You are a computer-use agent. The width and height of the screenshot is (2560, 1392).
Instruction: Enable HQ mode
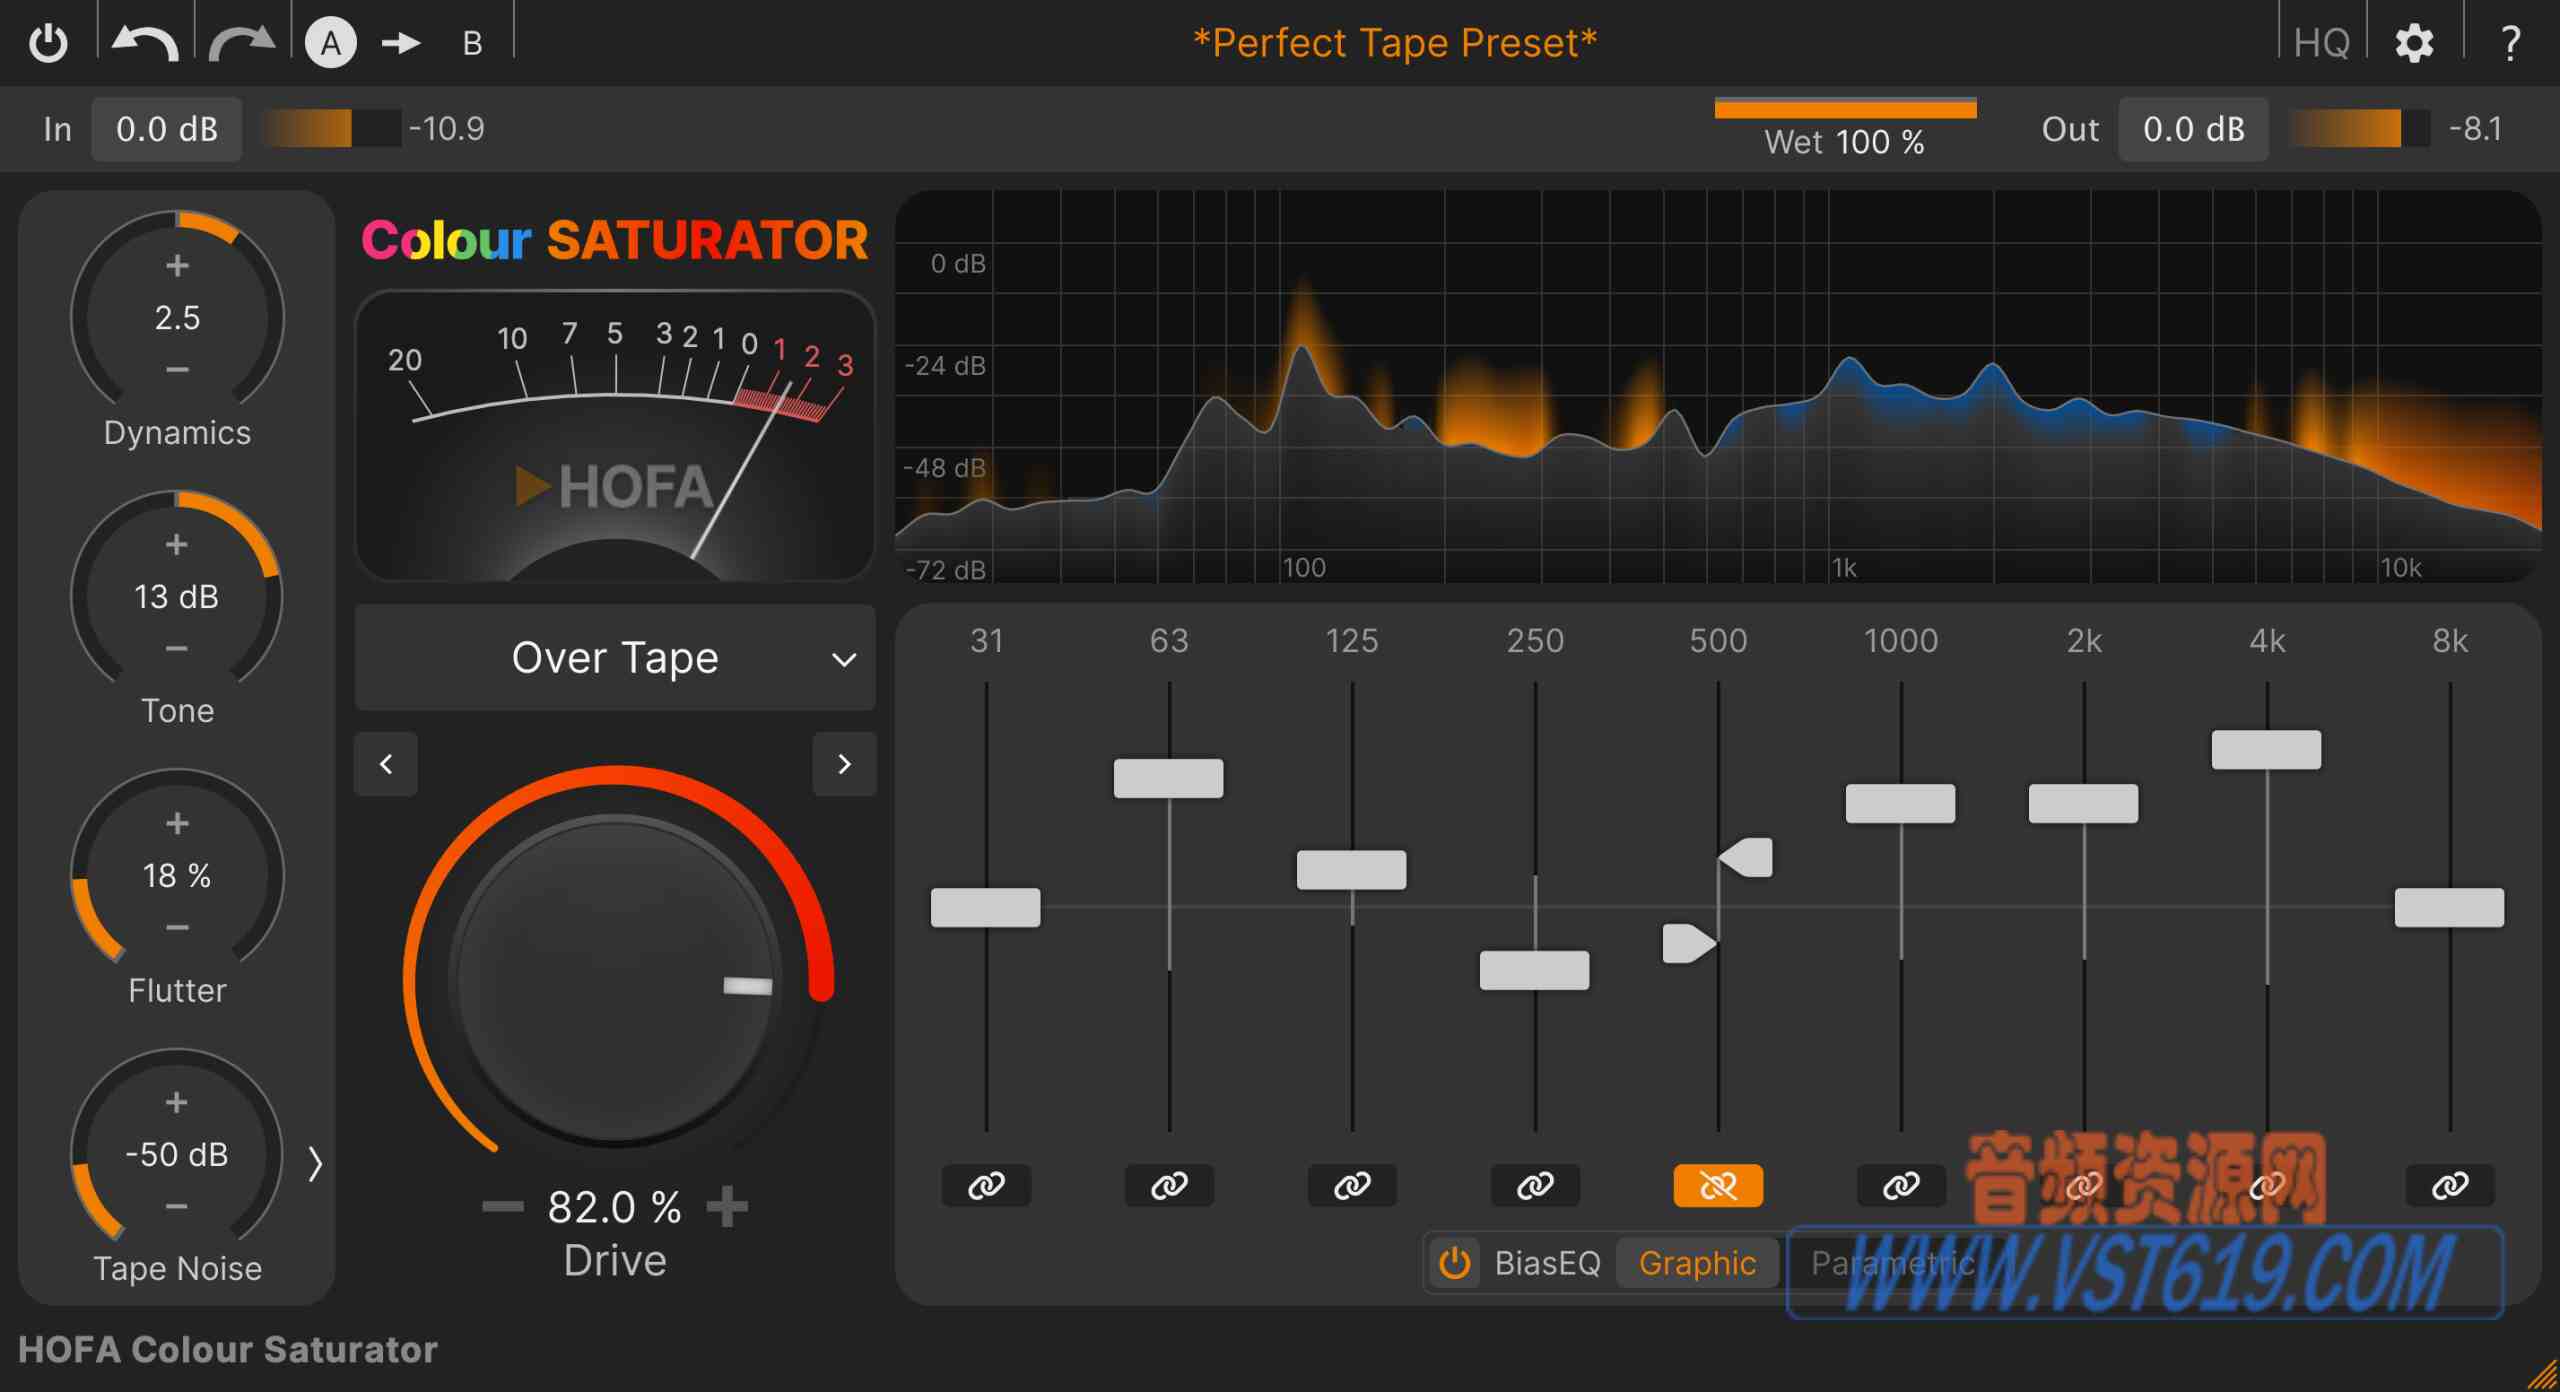coord(2322,42)
